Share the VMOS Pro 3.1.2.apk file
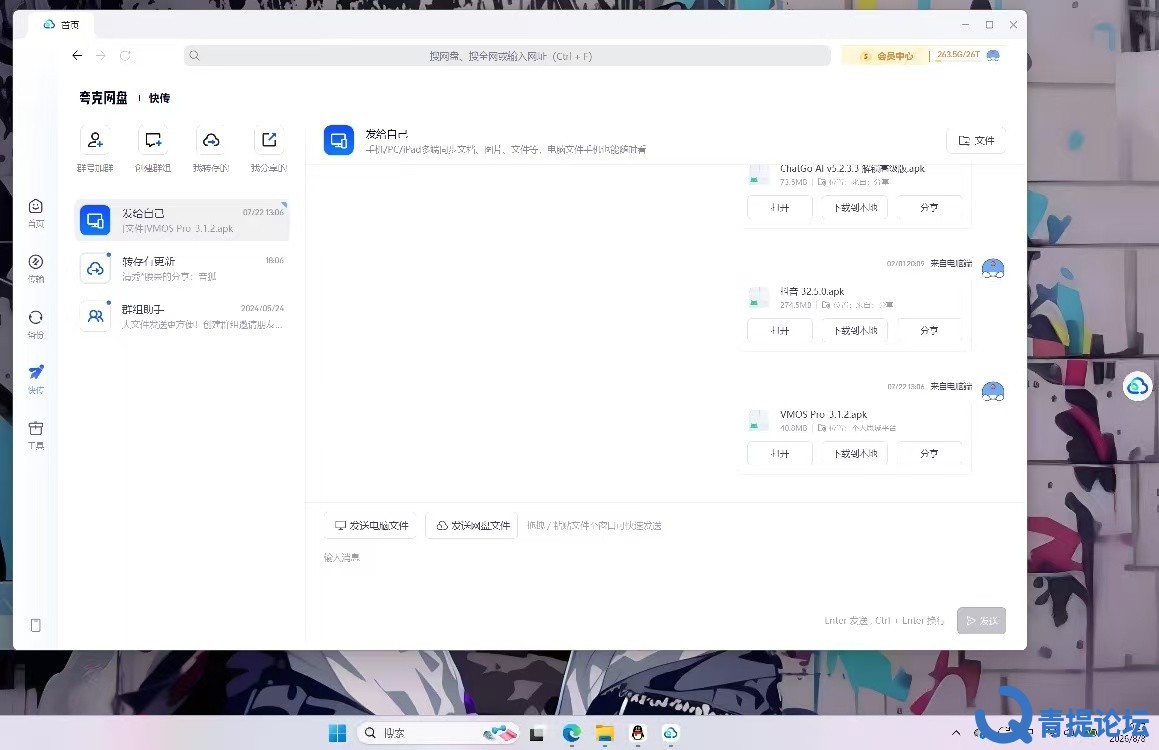The image size is (1159, 750). [x=929, y=454]
